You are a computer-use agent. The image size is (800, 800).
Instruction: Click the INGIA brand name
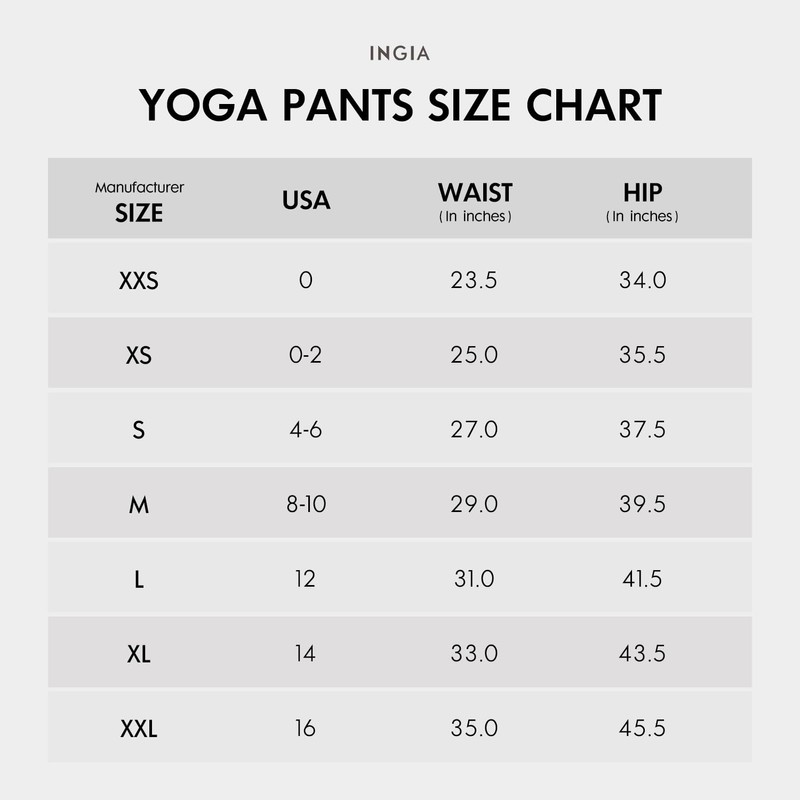pyautogui.click(x=400, y=53)
